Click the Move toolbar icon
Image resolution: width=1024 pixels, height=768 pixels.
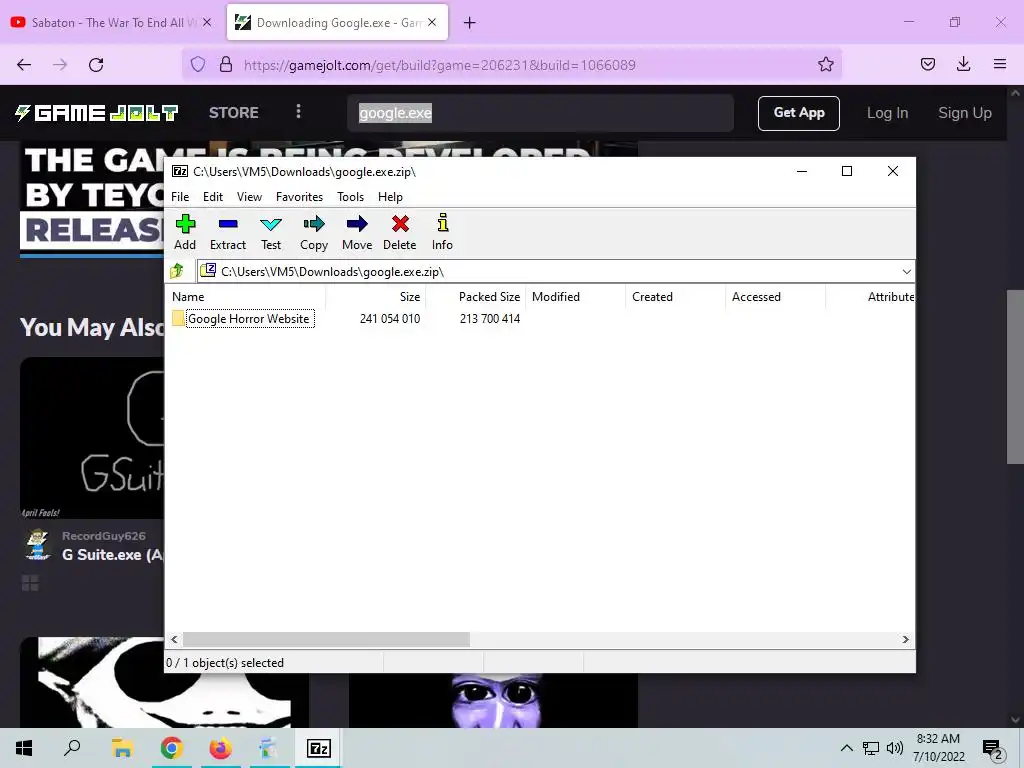[357, 232]
